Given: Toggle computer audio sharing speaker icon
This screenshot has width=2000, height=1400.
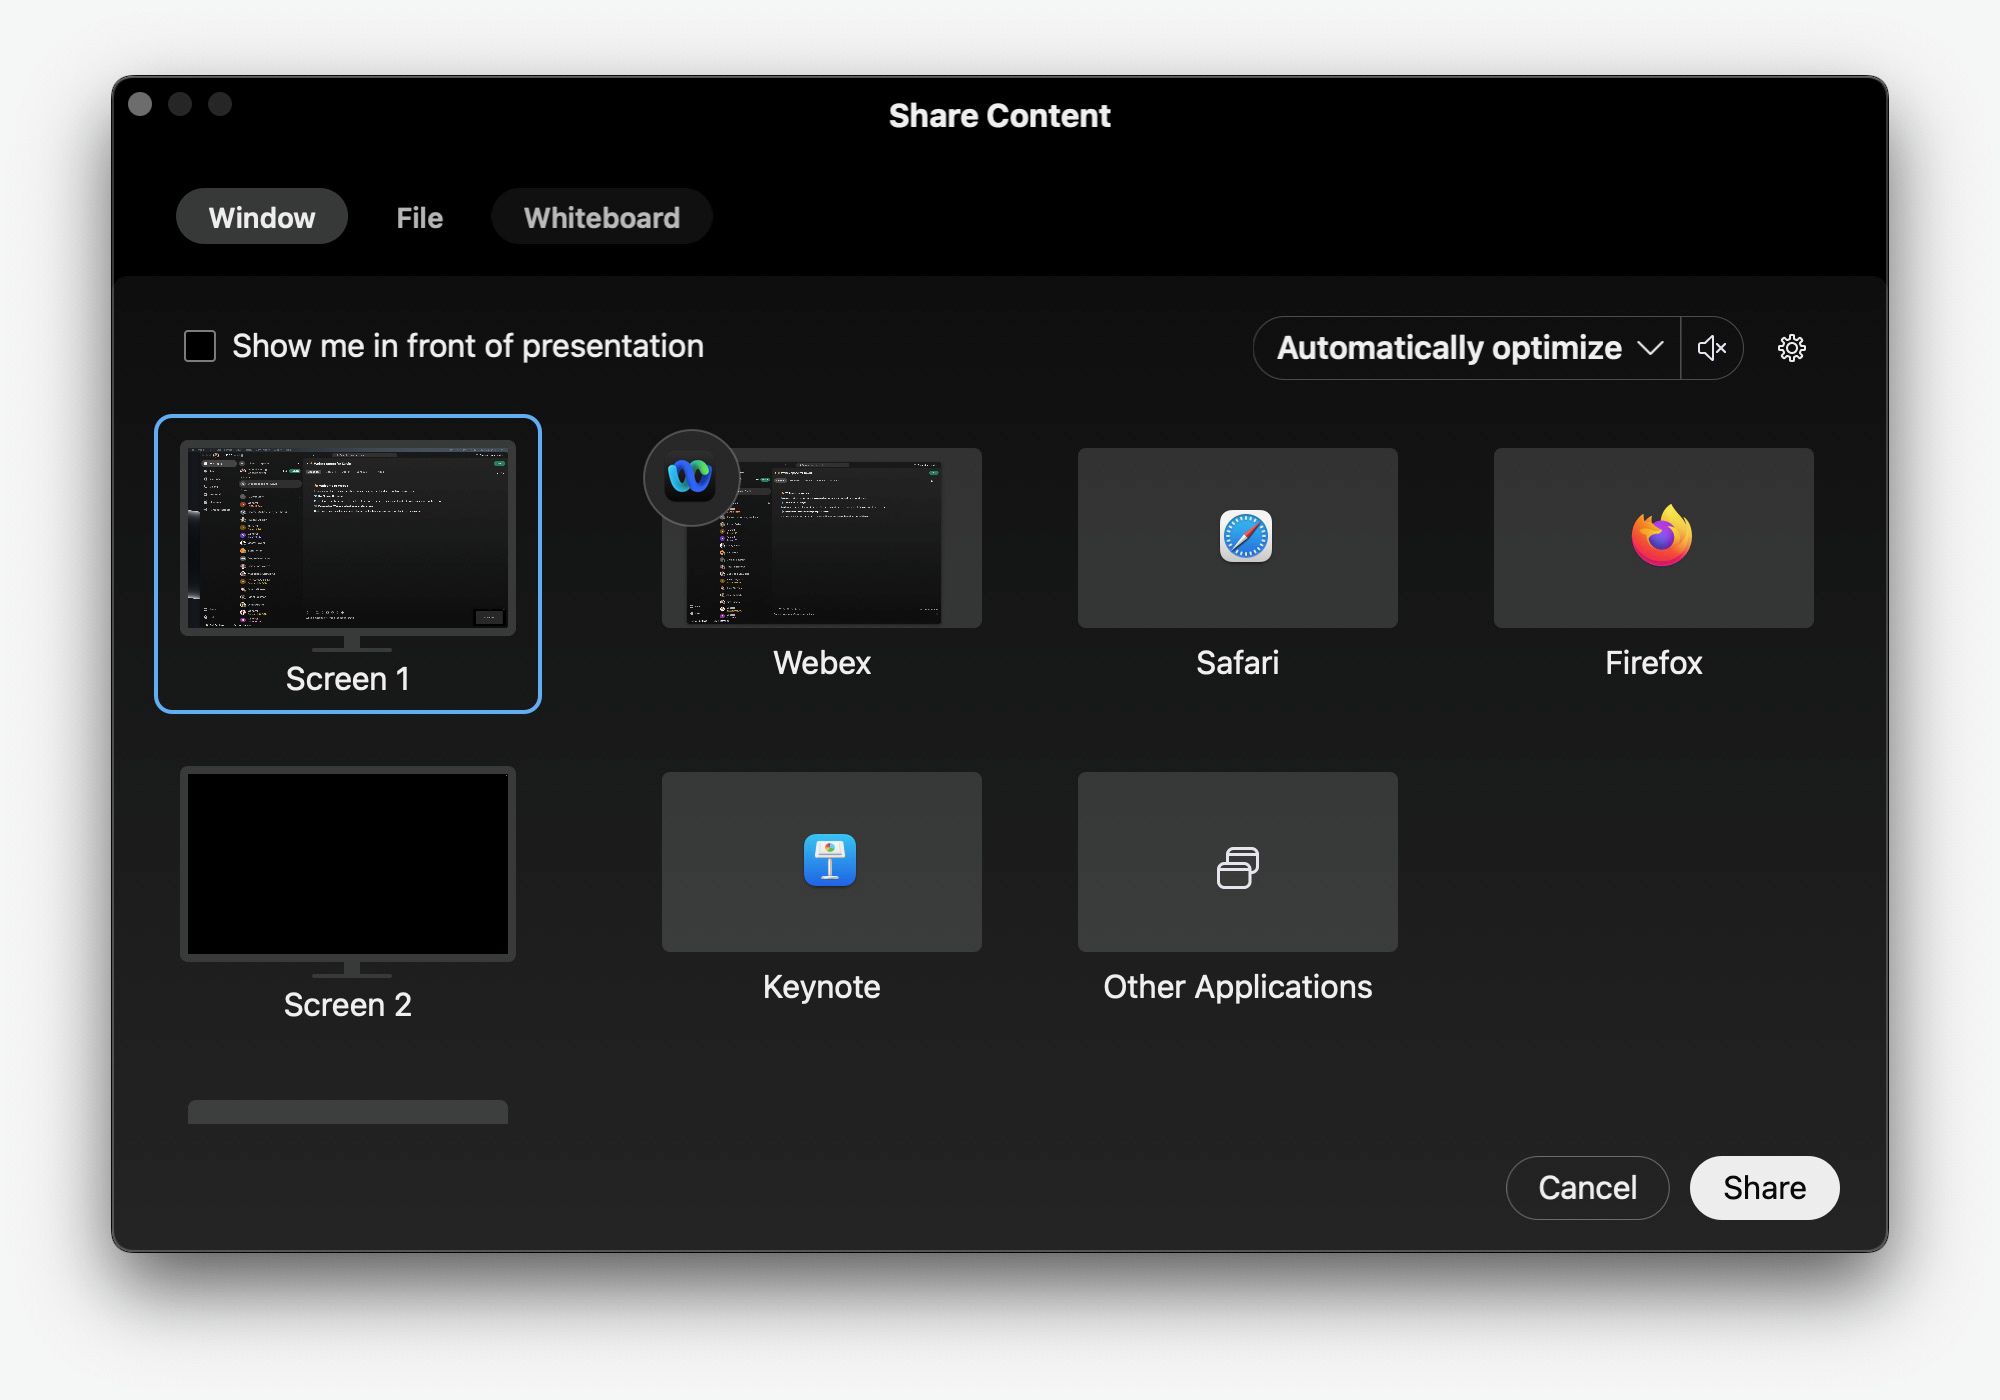Looking at the screenshot, I should pyautogui.click(x=1711, y=348).
